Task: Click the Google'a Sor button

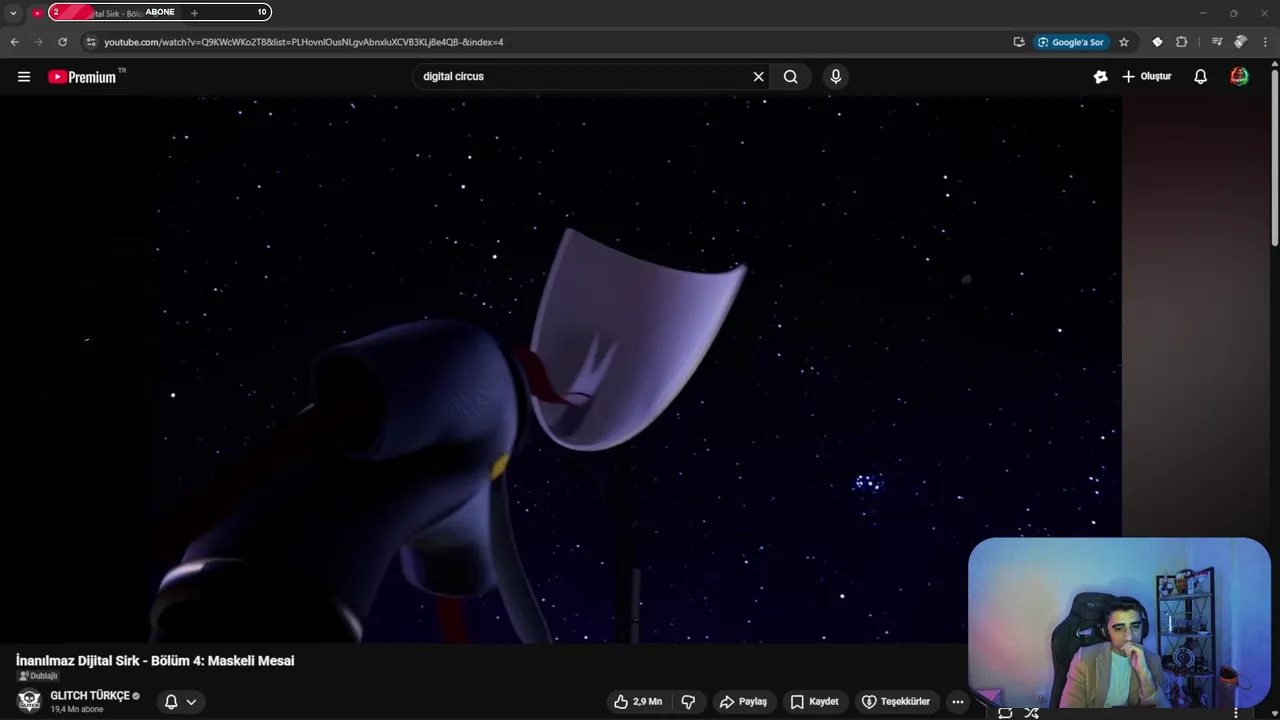Action: click(1071, 42)
